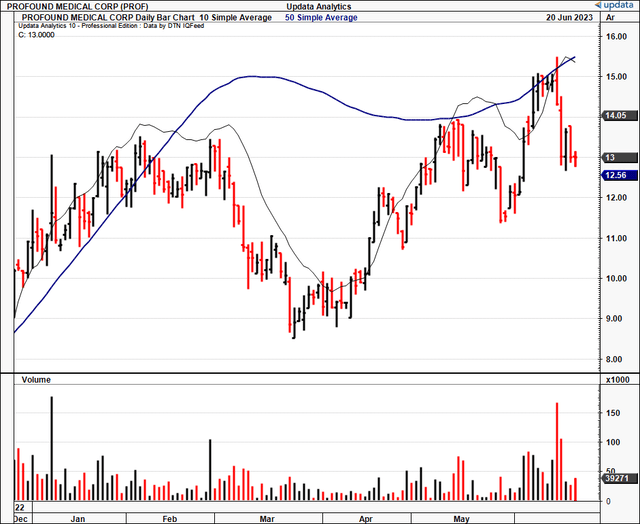The width and height of the screenshot is (640, 524).
Task: Click the Jan month label
Action: (78, 519)
